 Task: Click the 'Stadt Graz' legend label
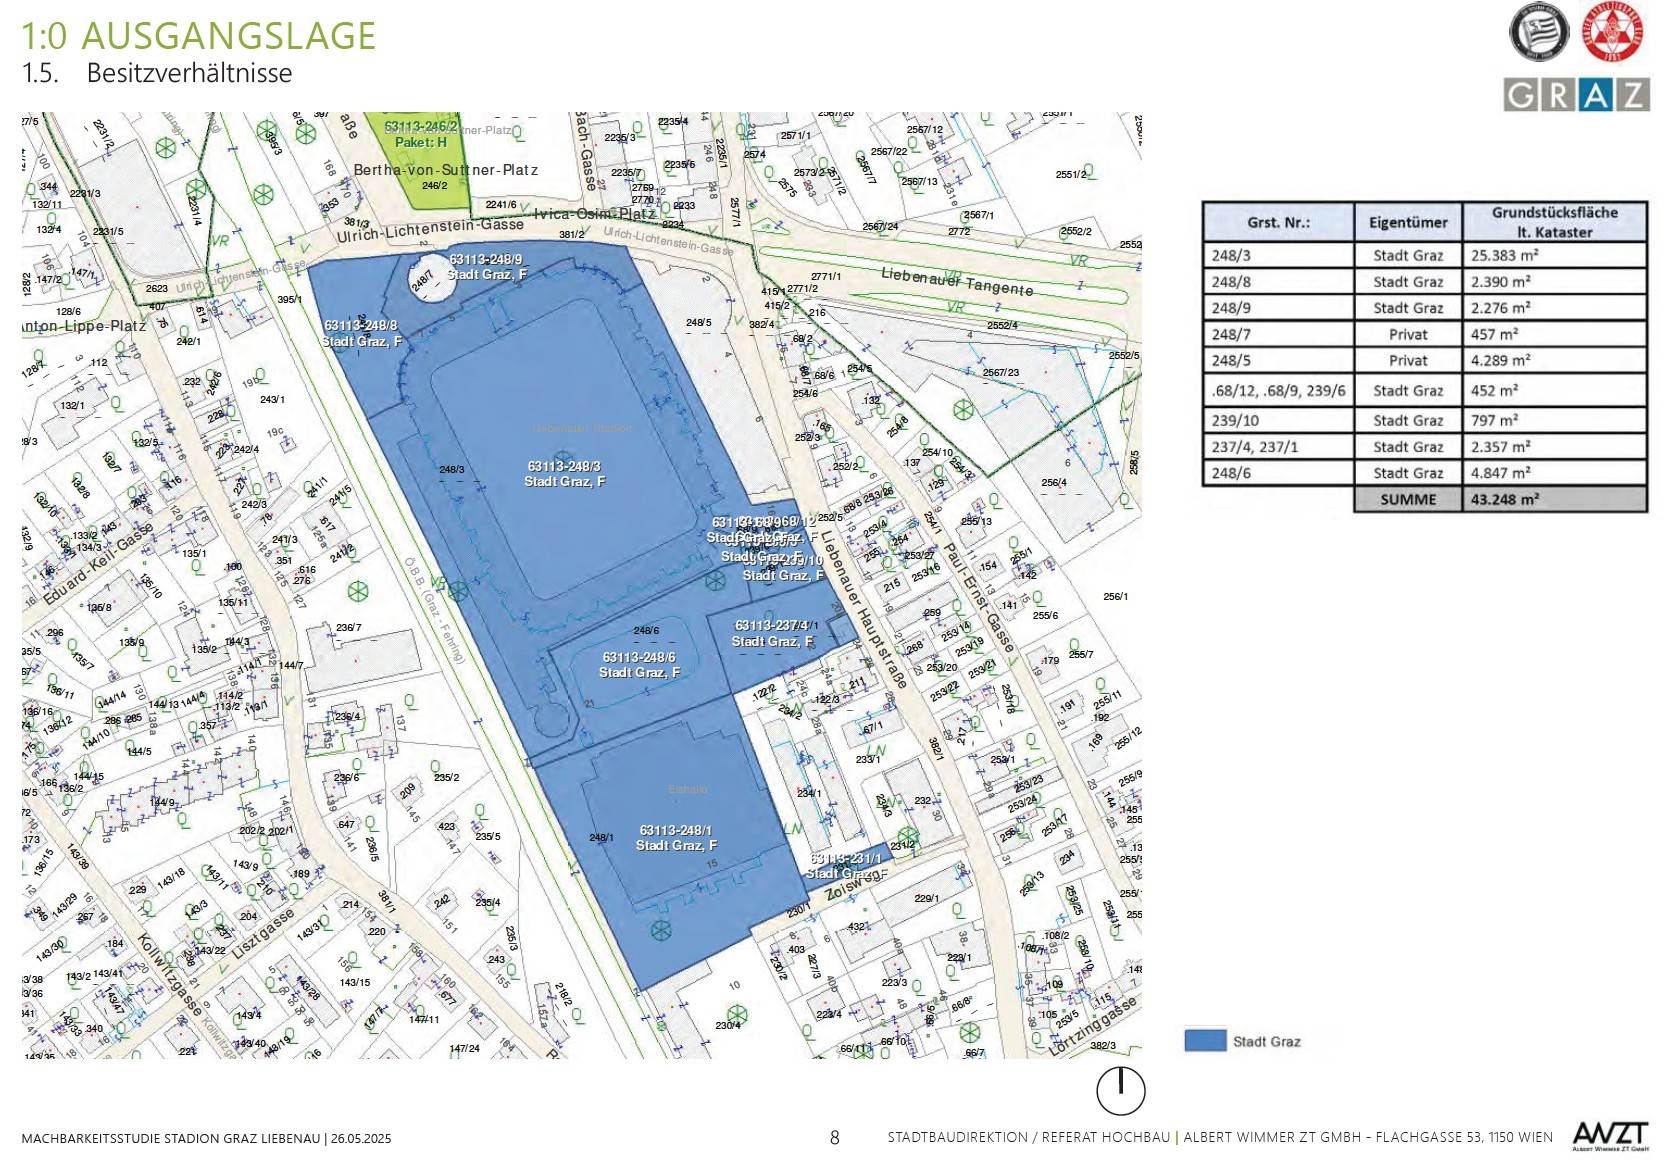(x=1267, y=1041)
